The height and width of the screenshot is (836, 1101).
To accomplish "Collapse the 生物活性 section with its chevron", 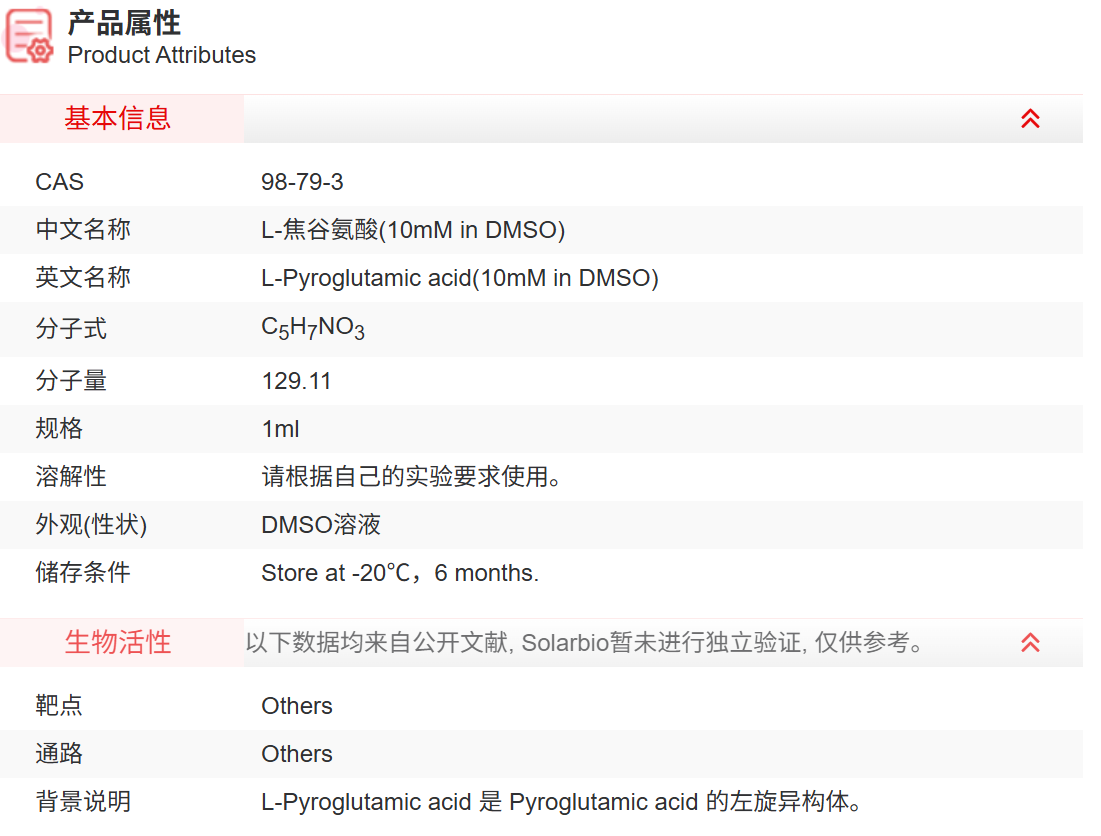I will click(x=1030, y=643).
